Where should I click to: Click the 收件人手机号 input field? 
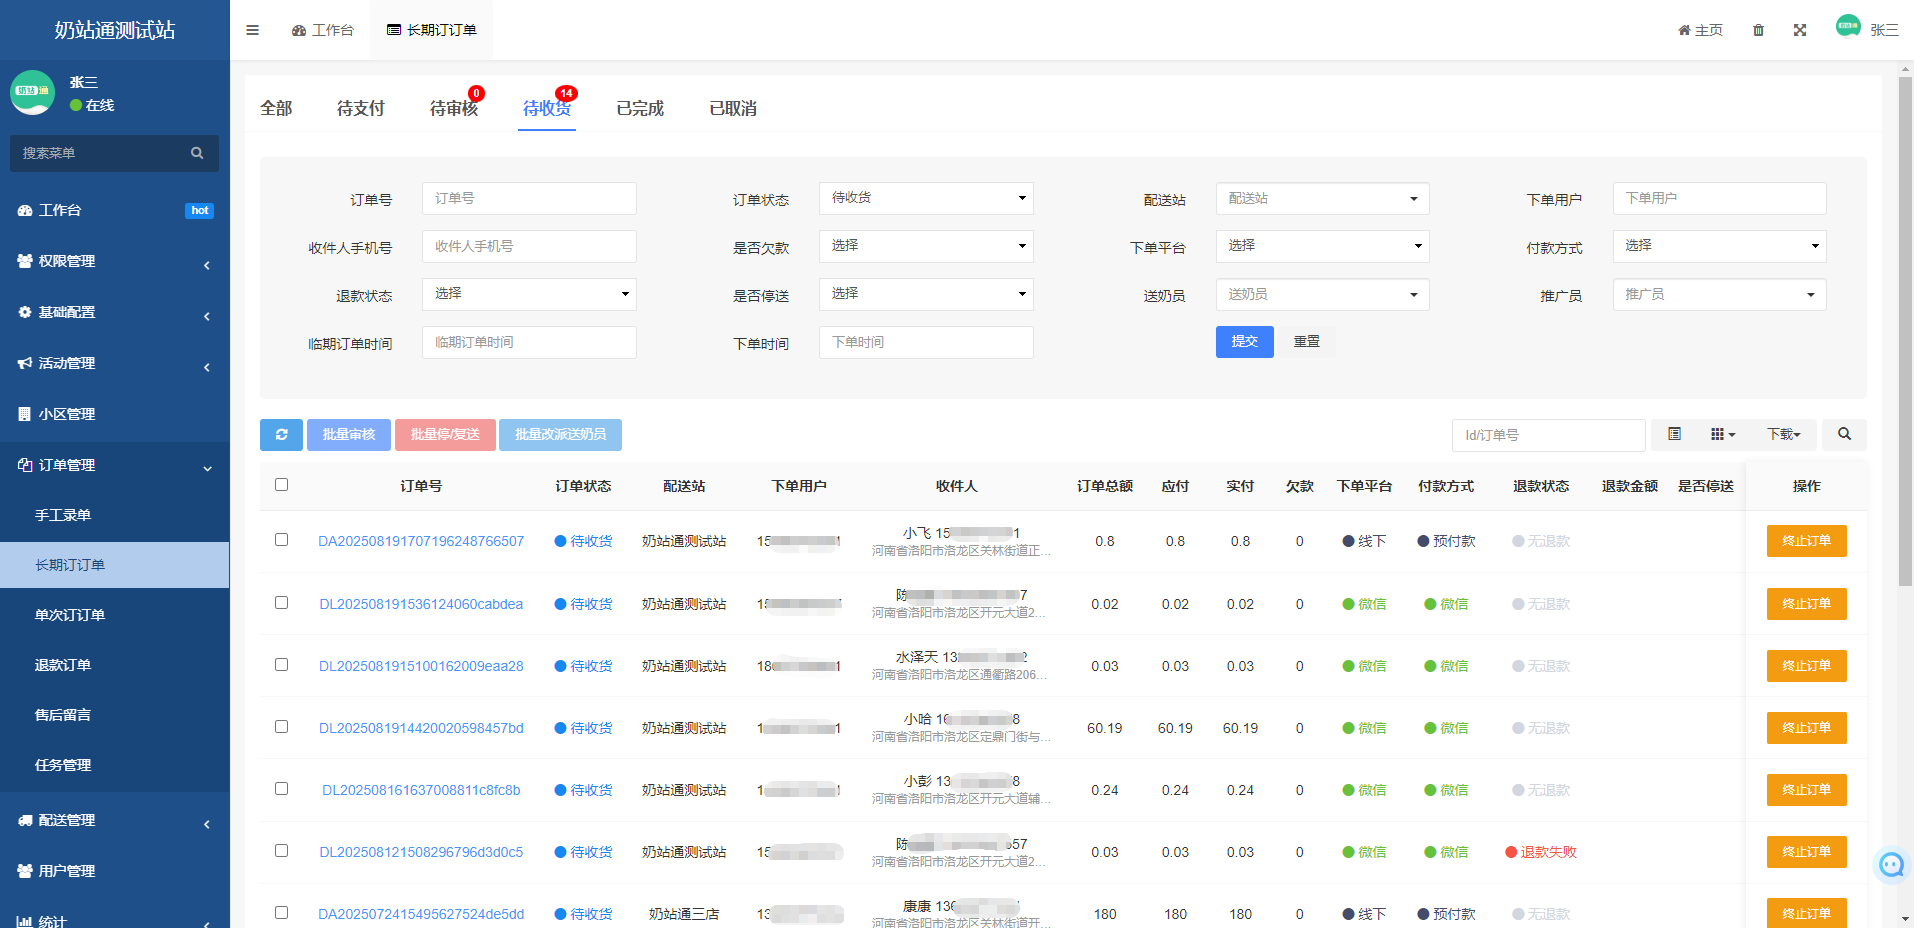[x=528, y=246]
